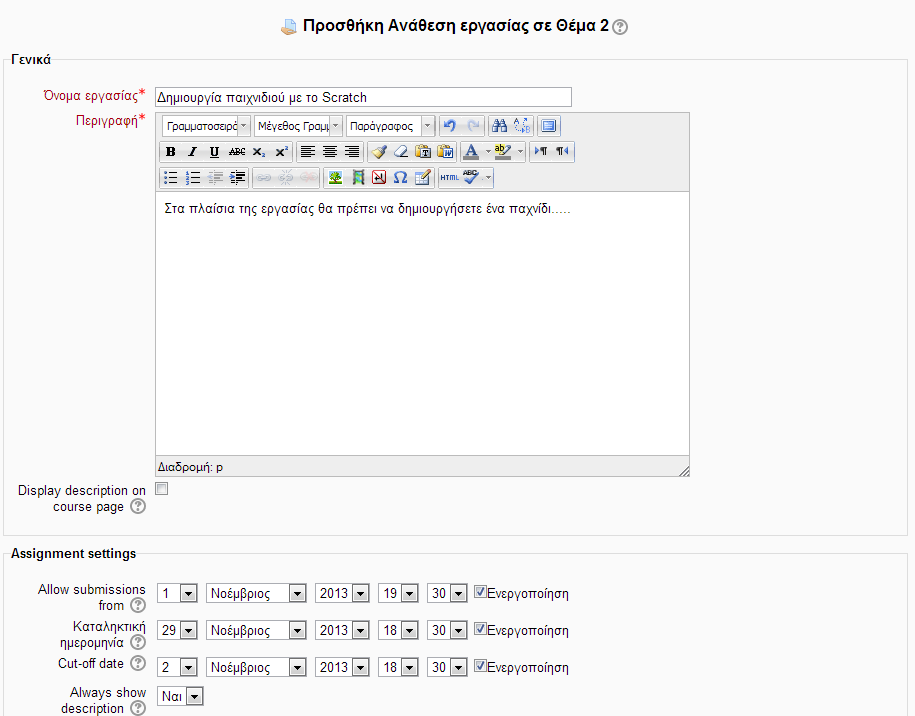Uncheck Ενεργοποίηση for Καταληκτική ημερομηνία
The height and width of the screenshot is (716, 915).
(x=480, y=629)
